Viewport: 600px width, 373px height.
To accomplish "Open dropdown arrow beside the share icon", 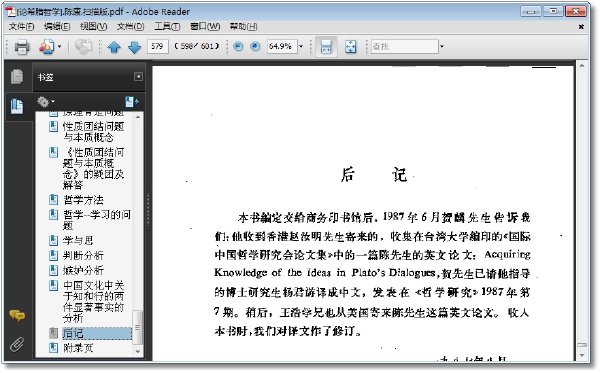I will point(59,47).
